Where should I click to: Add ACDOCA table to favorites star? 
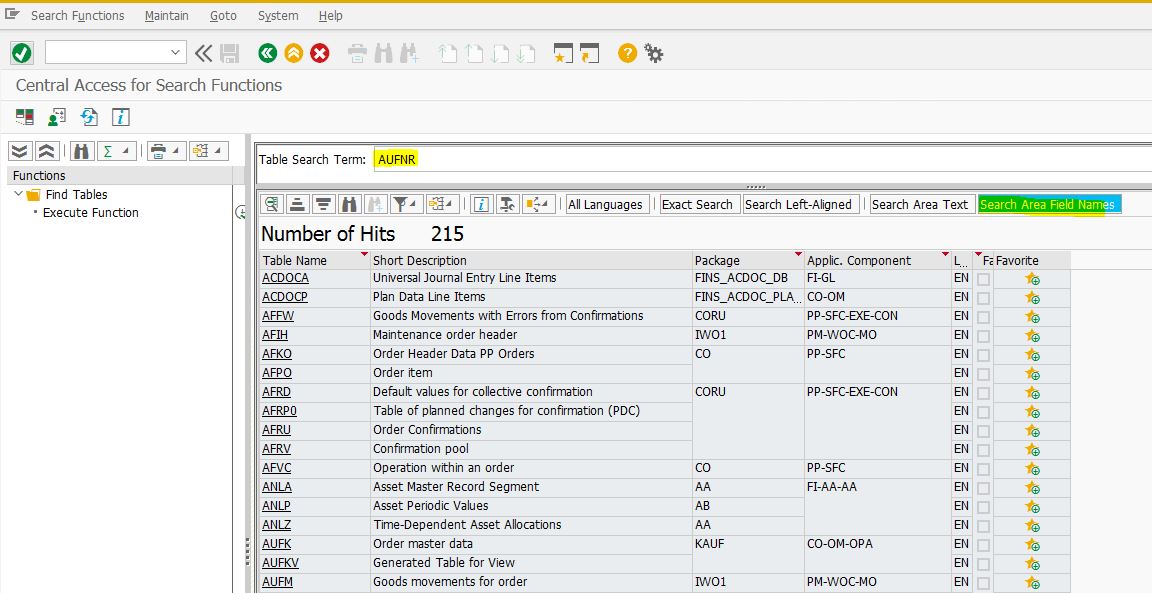point(1031,279)
